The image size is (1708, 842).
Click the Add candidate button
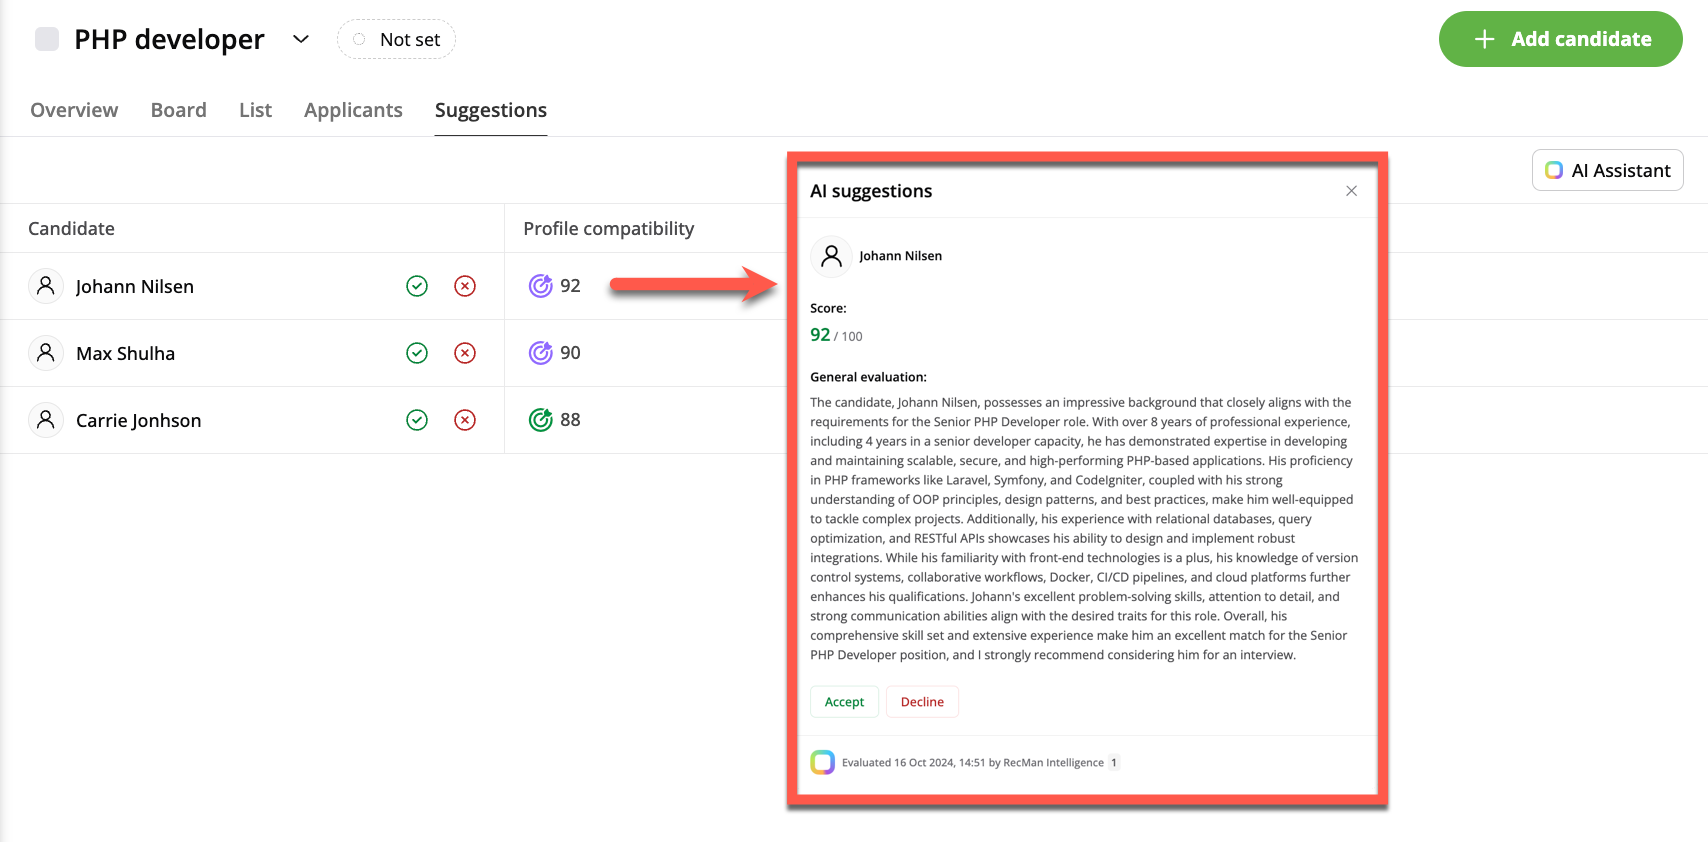pyautogui.click(x=1560, y=39)
